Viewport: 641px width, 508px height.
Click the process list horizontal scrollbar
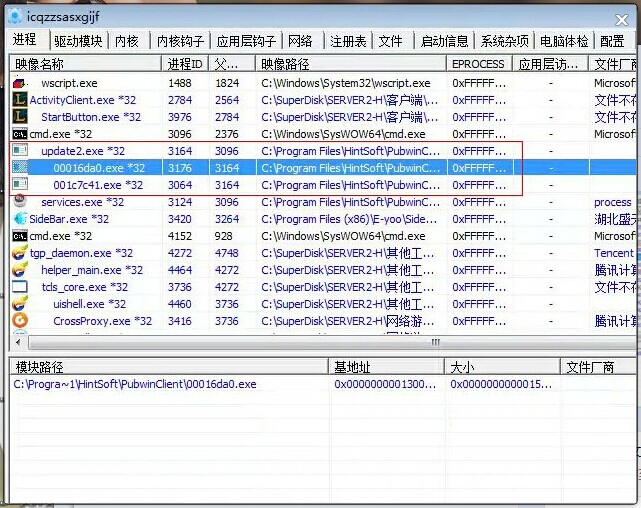(x=300, y=341)
